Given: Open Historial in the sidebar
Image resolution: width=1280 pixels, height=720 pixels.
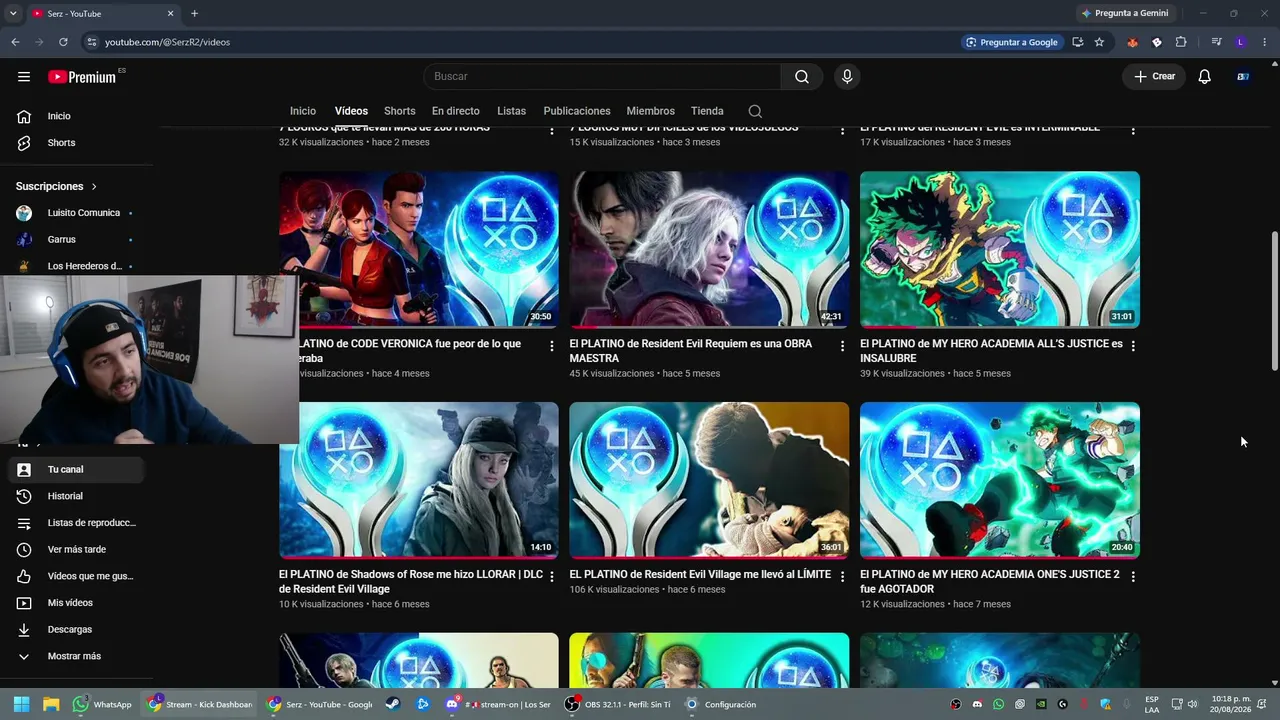Looking at the screenshot, I should click(x=75, y=496).
